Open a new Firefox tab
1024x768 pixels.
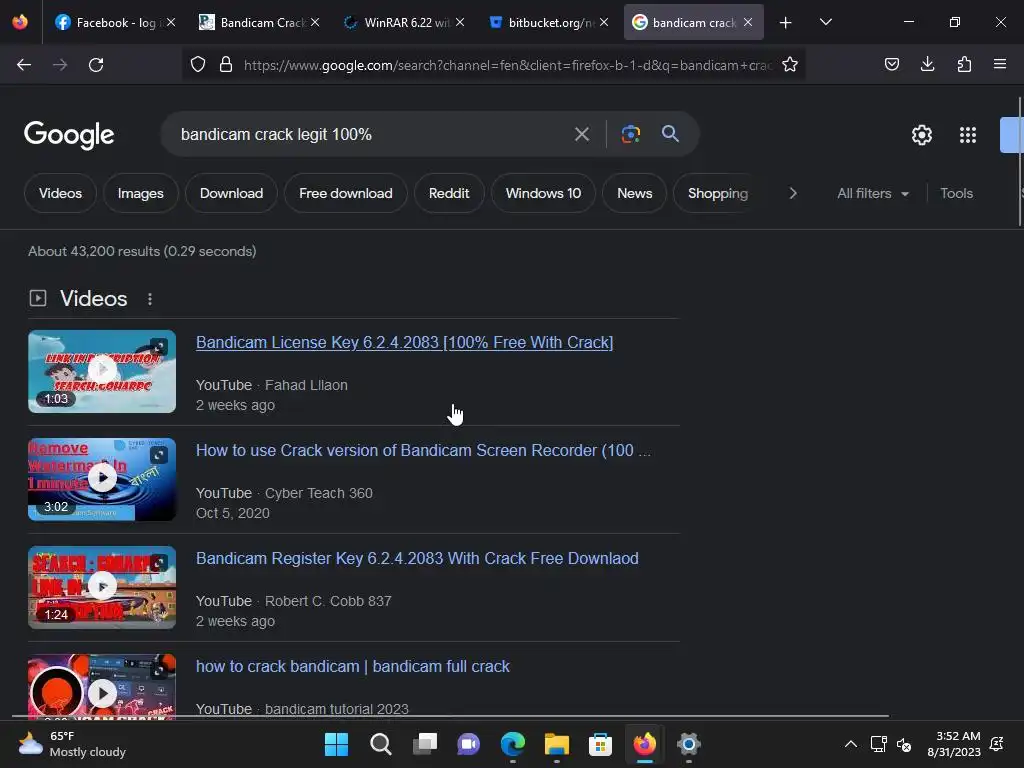[x=785, y=23]
